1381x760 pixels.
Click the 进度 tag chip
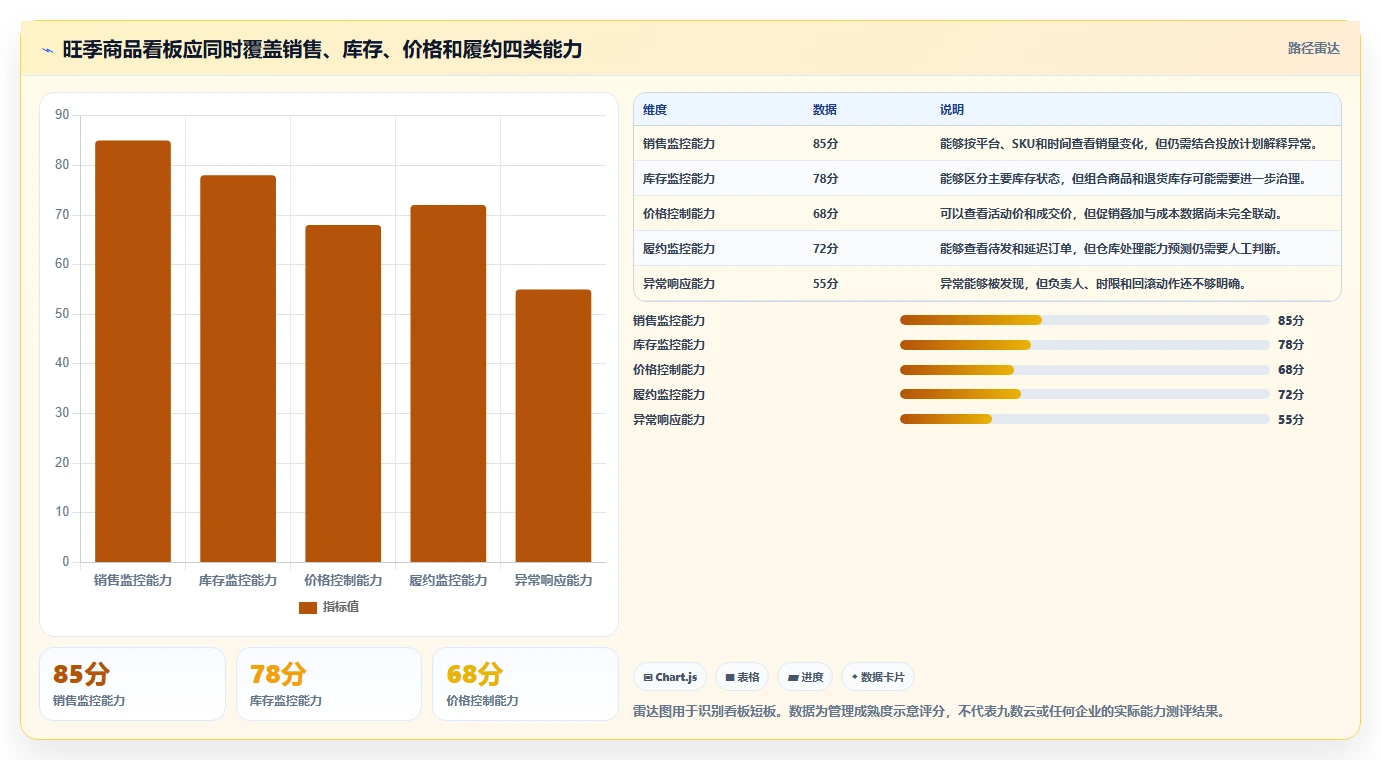coord(805,677)
